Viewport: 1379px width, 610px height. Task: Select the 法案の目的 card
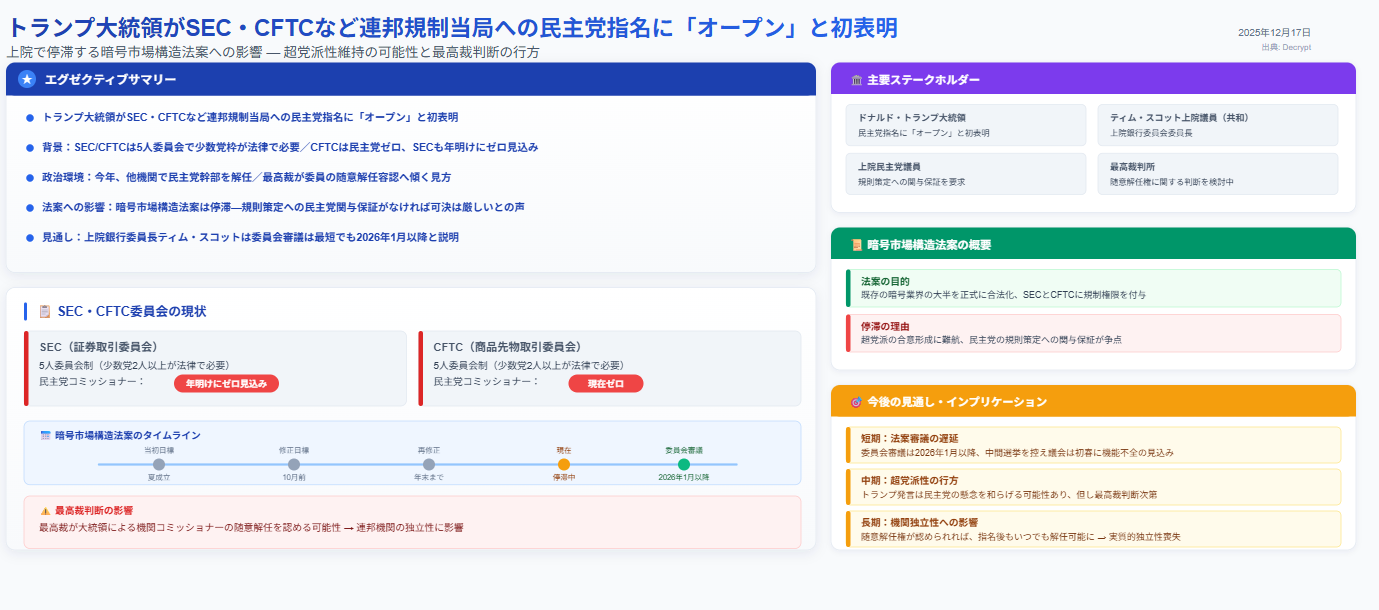click(1088, 287)
